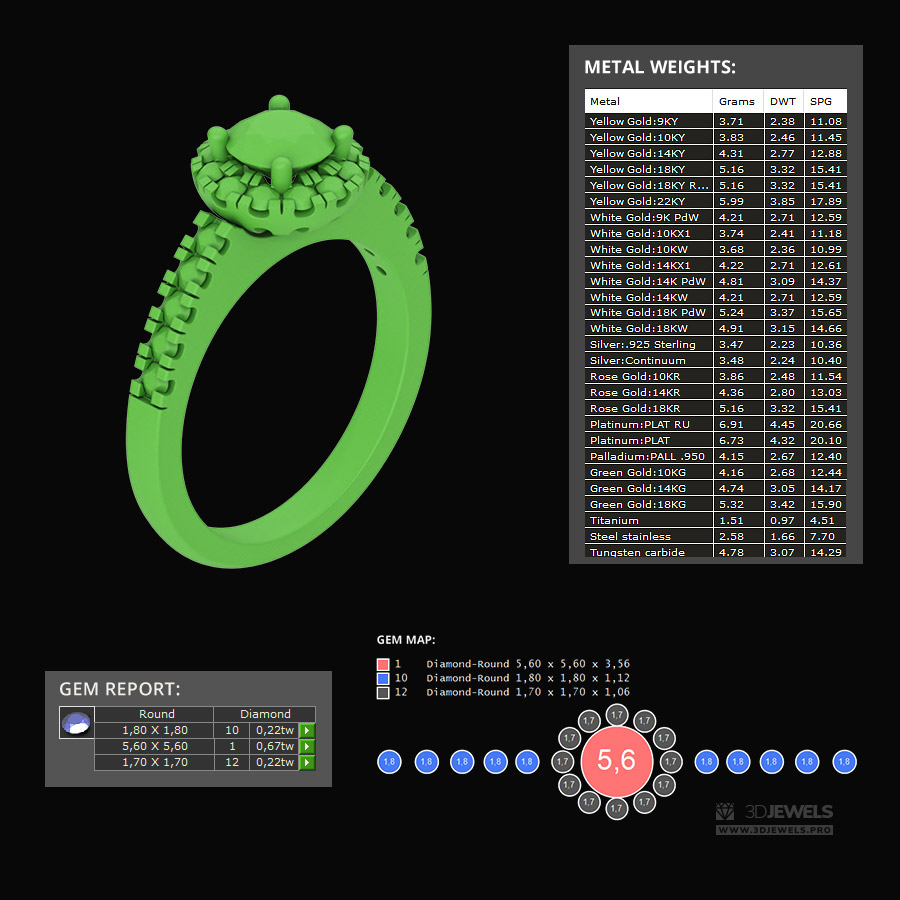The width and height of the screenshot is (900, 900).
Task: Click the 3.47 grams value for Silver:.925 Sterling
Action: click(x=731, y=344)
